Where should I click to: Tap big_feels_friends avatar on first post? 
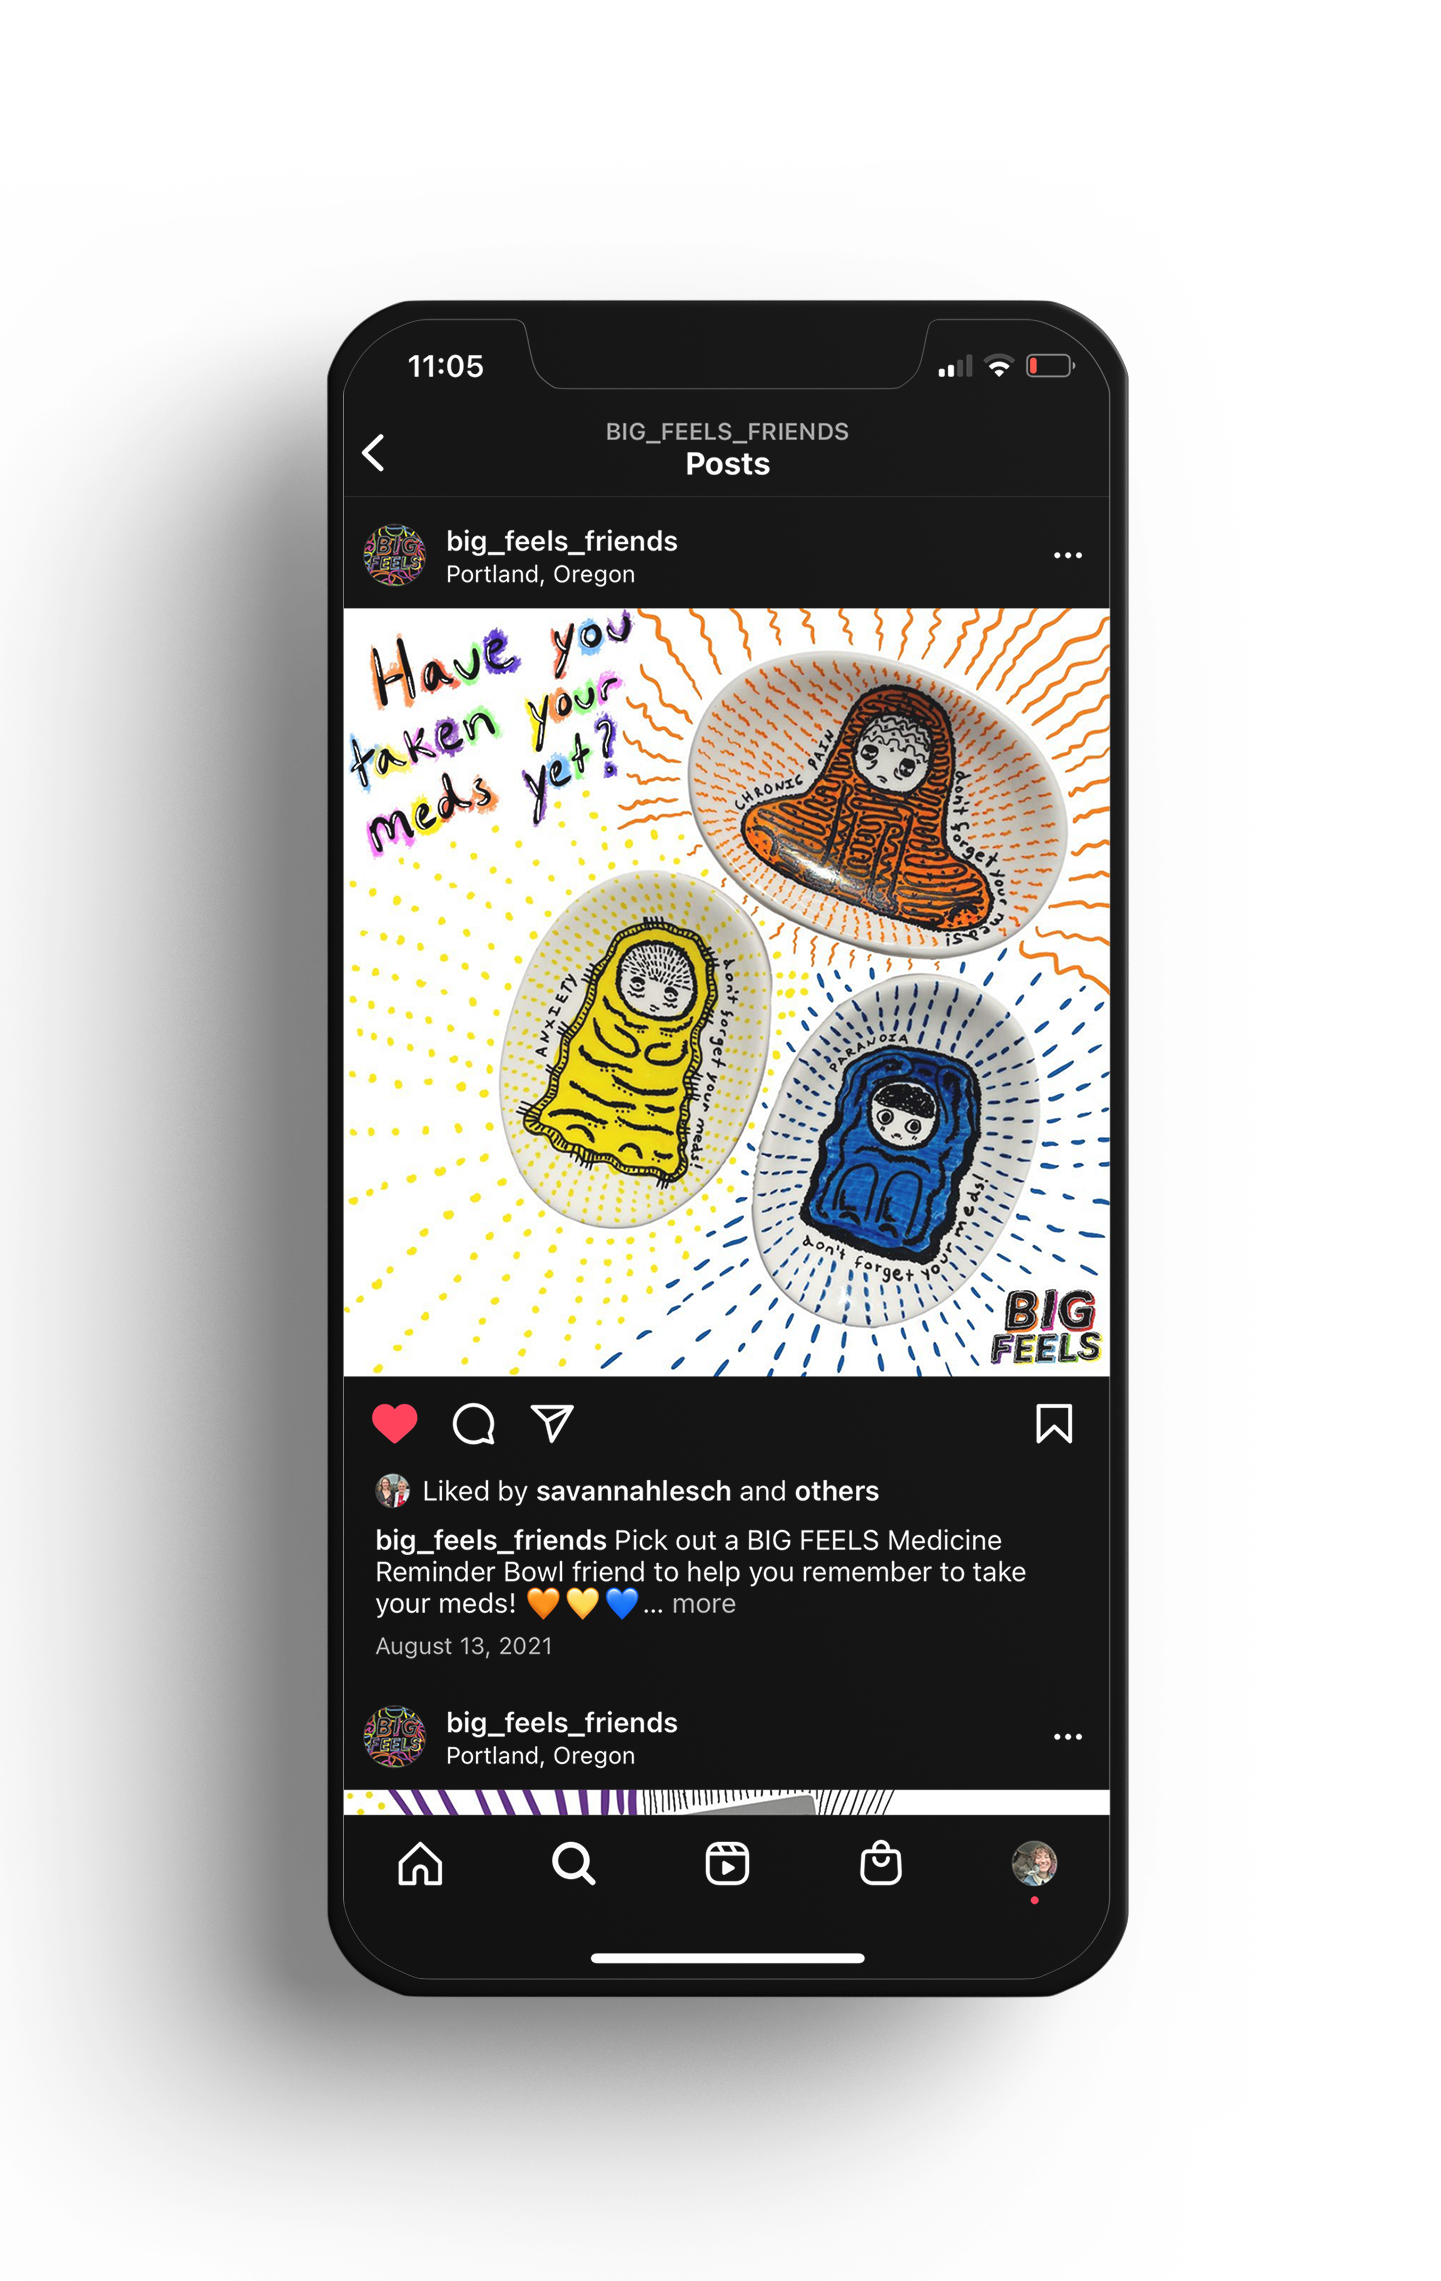tap(394, 556)
